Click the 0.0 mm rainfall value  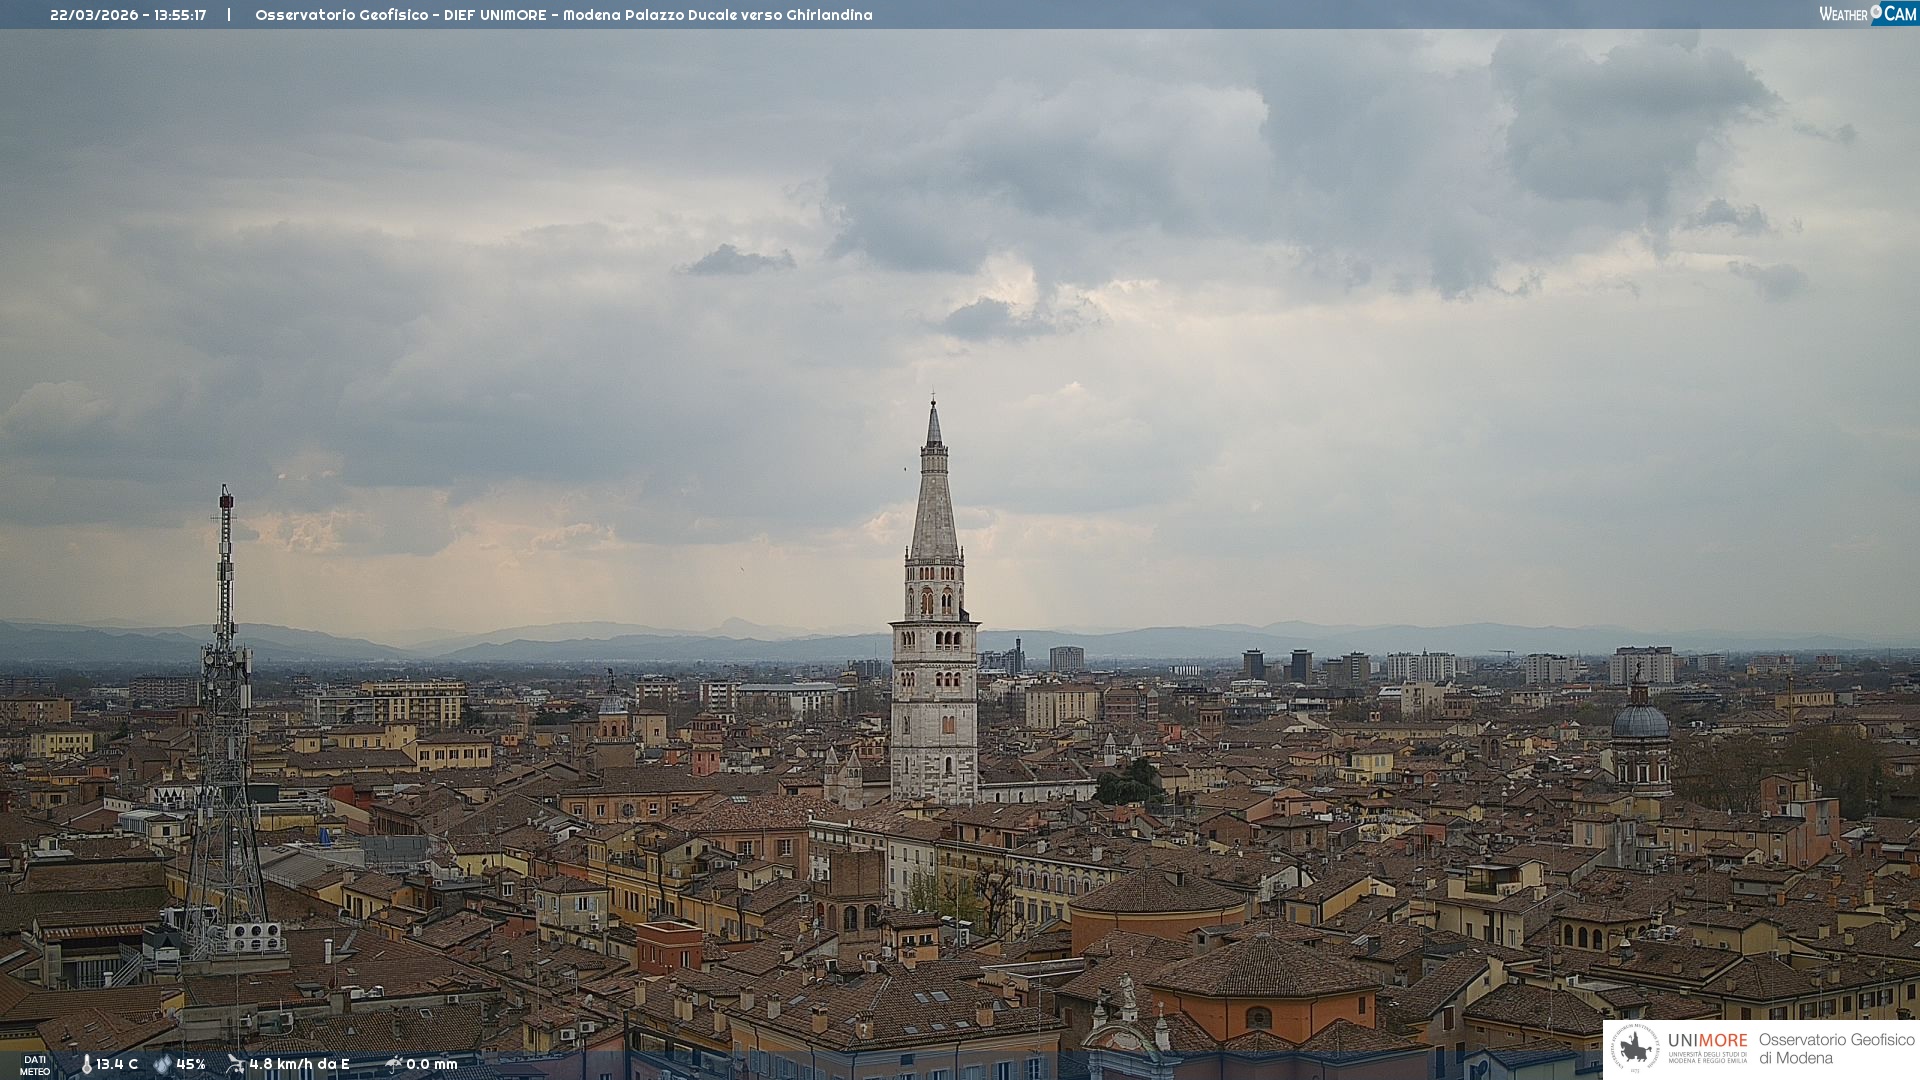click(432, 1064)
